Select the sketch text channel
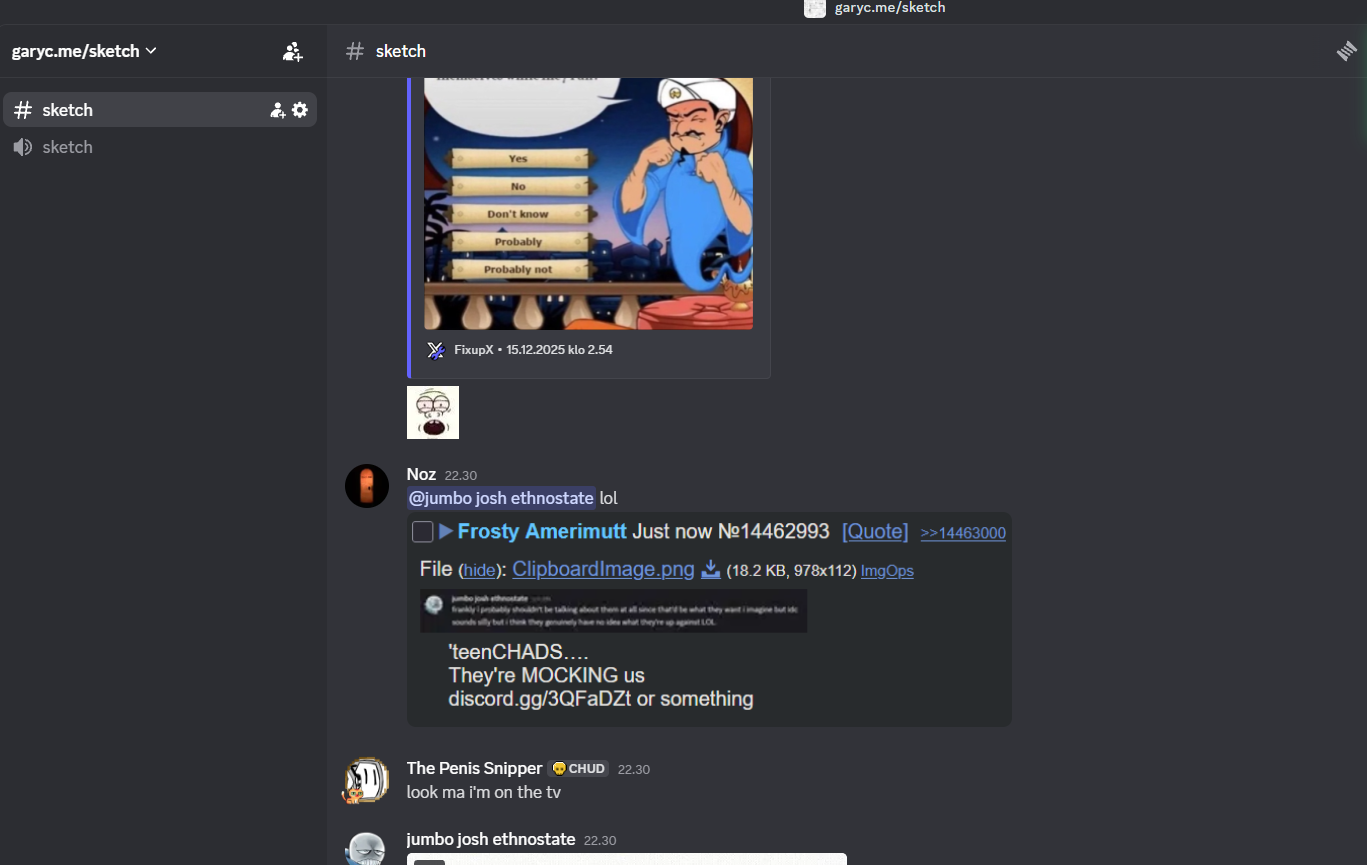 160,110
